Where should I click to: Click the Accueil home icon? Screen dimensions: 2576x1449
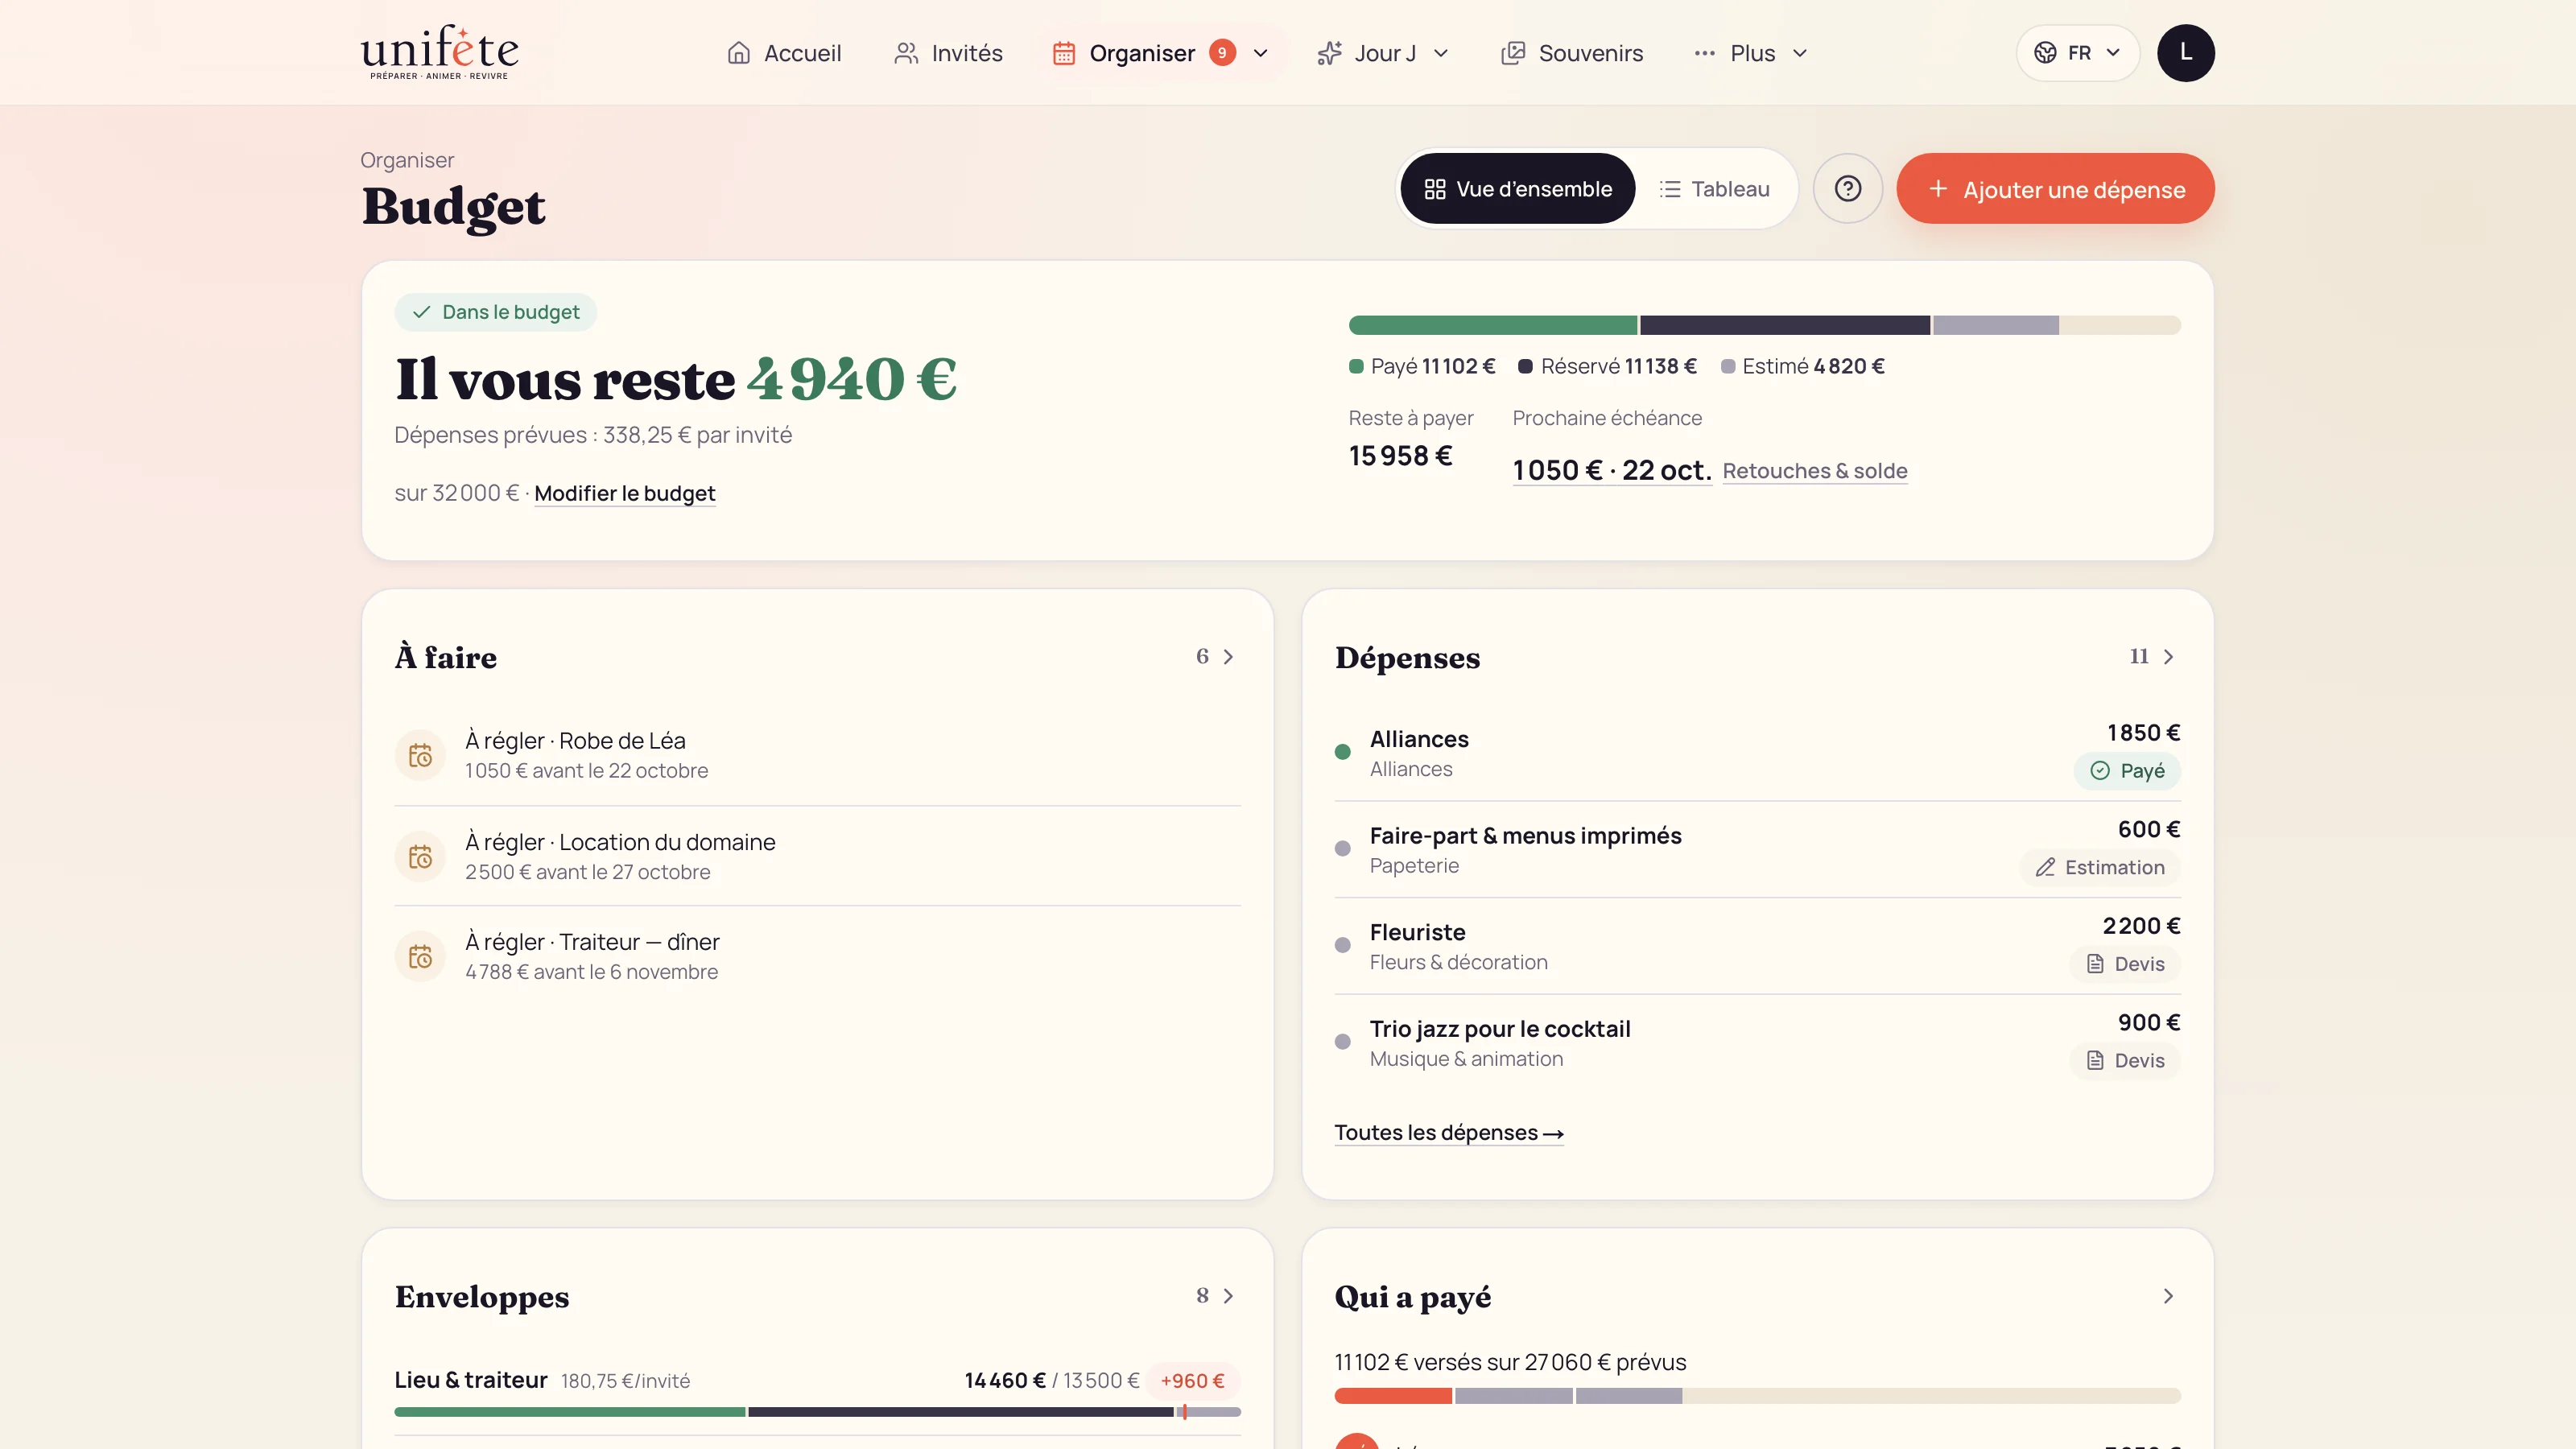(738, 53)
